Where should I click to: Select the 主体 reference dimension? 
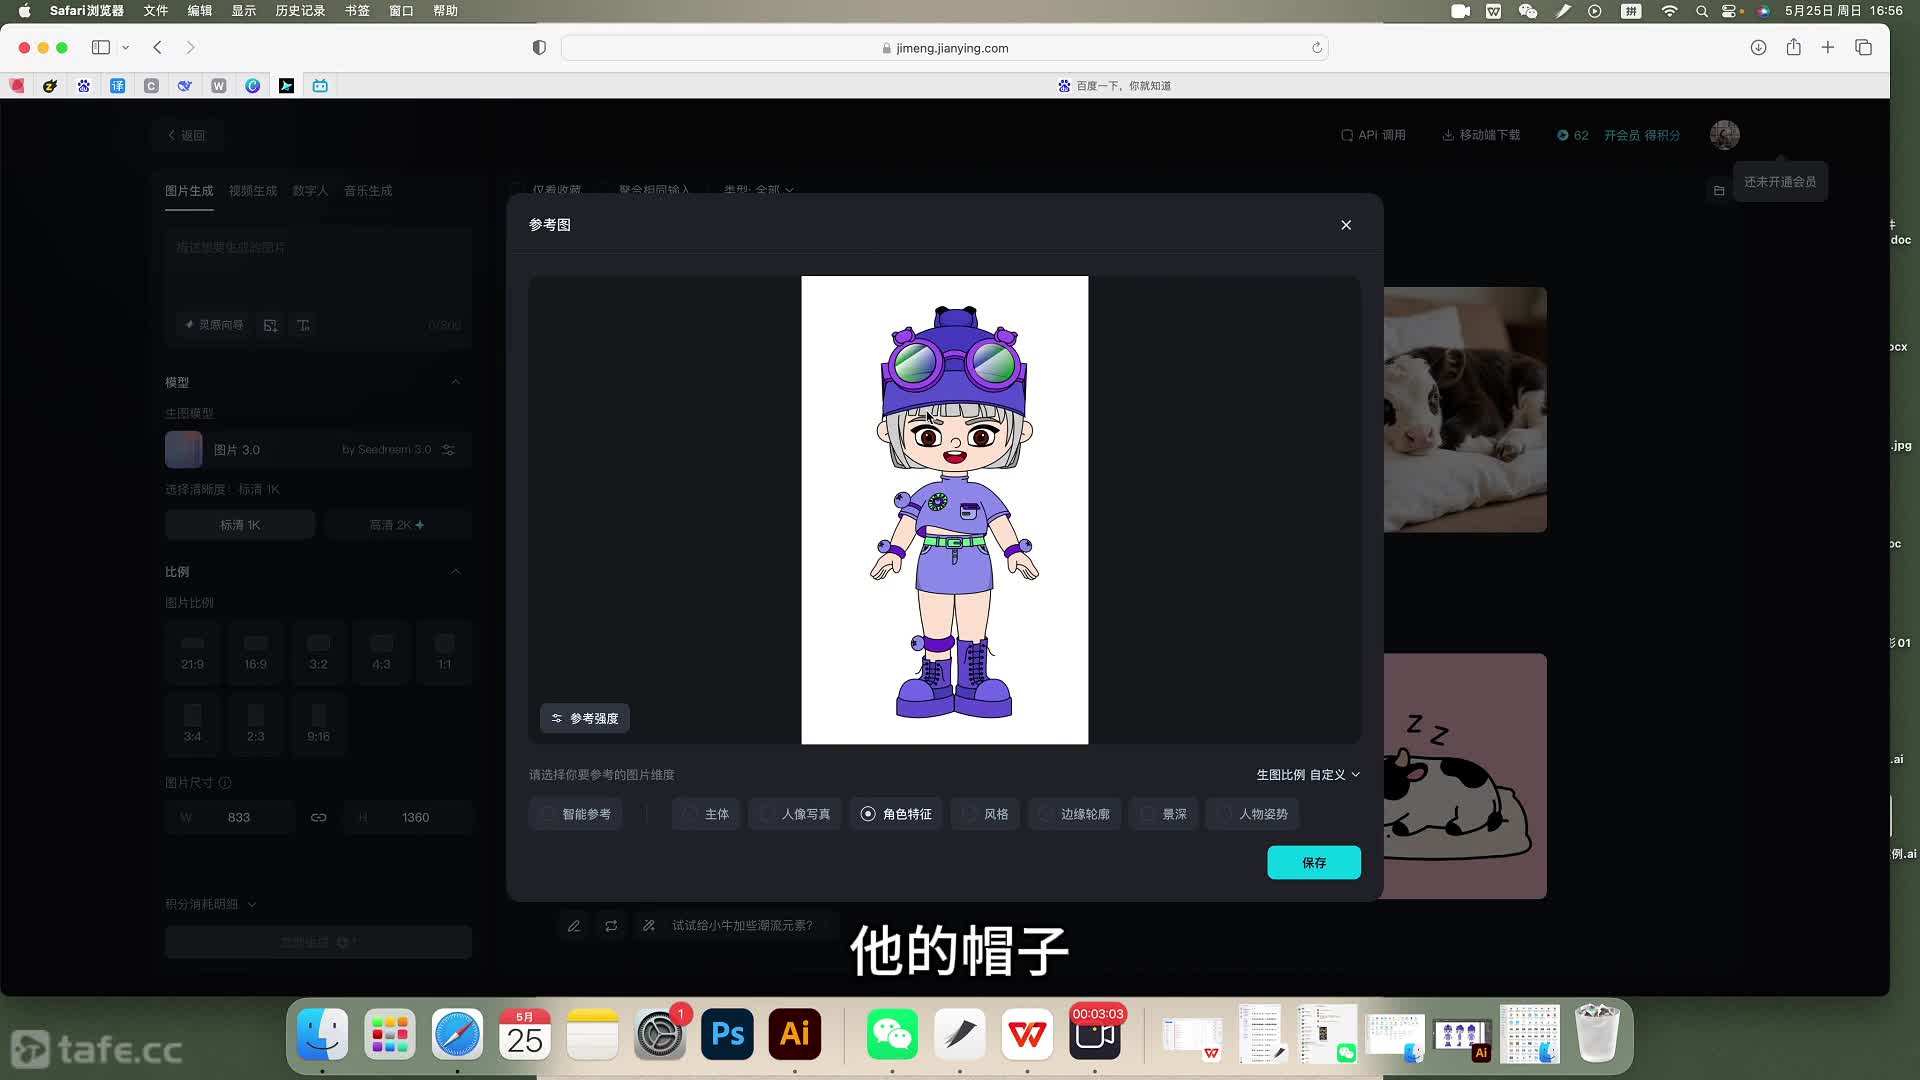coord(706,814)
